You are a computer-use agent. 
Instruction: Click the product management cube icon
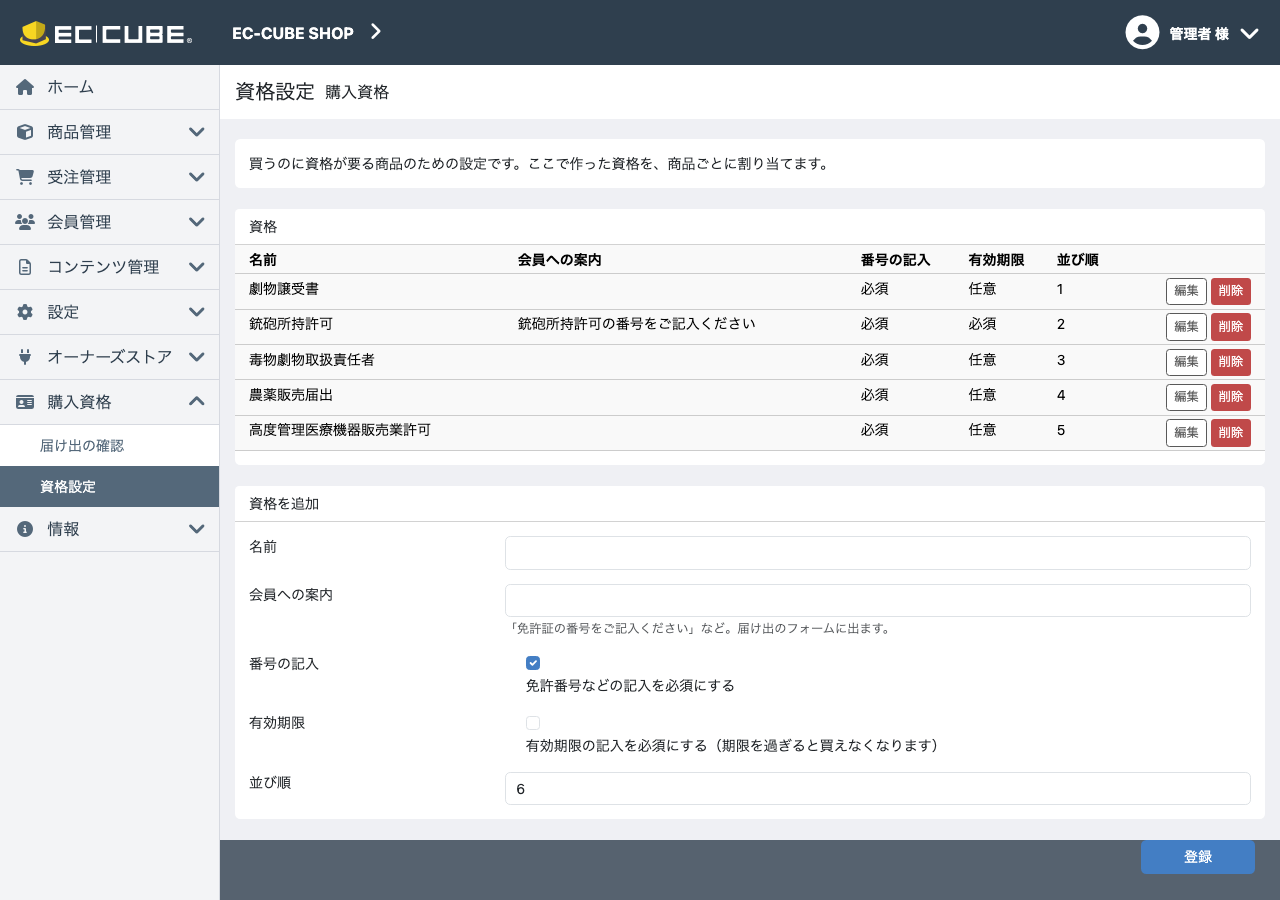25,132
